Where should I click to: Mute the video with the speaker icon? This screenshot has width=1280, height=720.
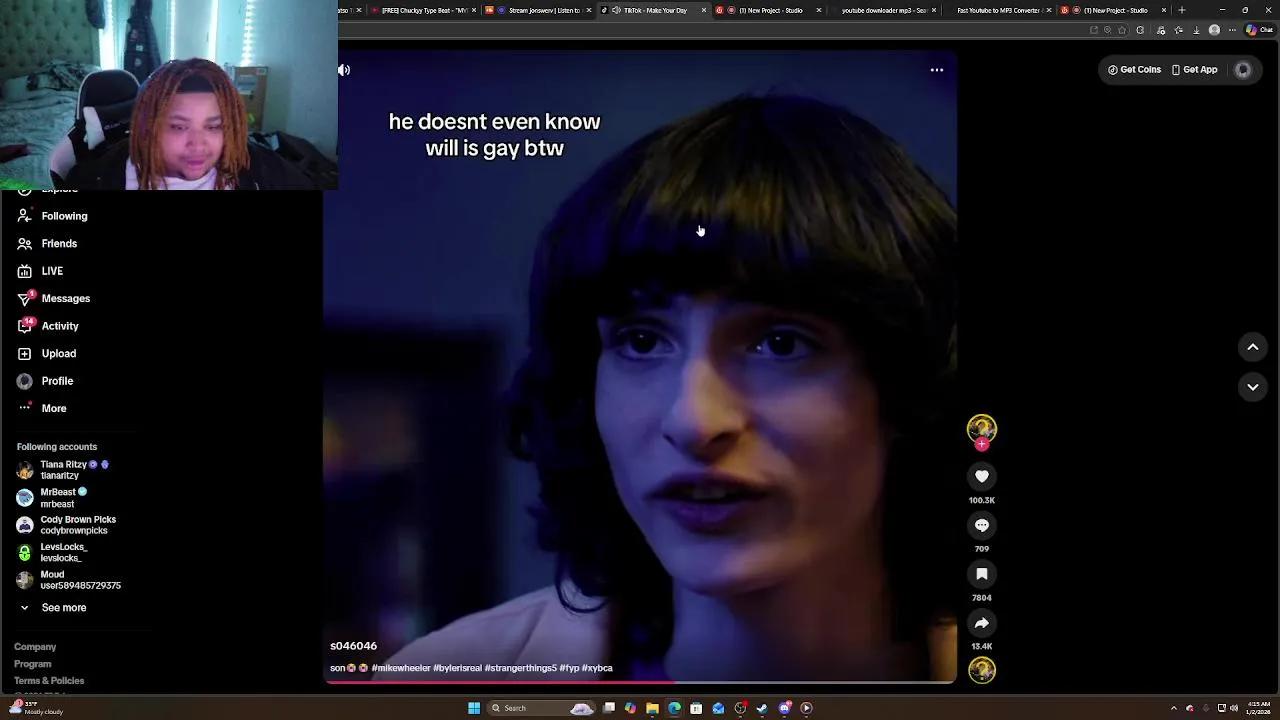[x=344, y=70]
